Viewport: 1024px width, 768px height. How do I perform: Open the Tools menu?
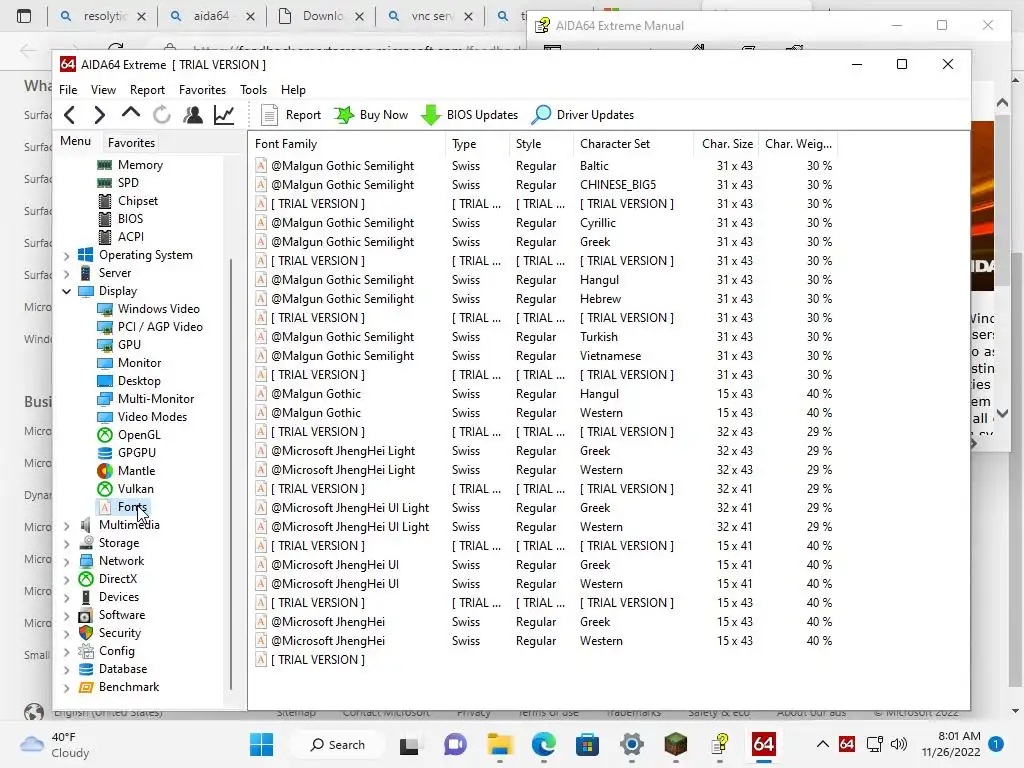click(x=253, y=90)
